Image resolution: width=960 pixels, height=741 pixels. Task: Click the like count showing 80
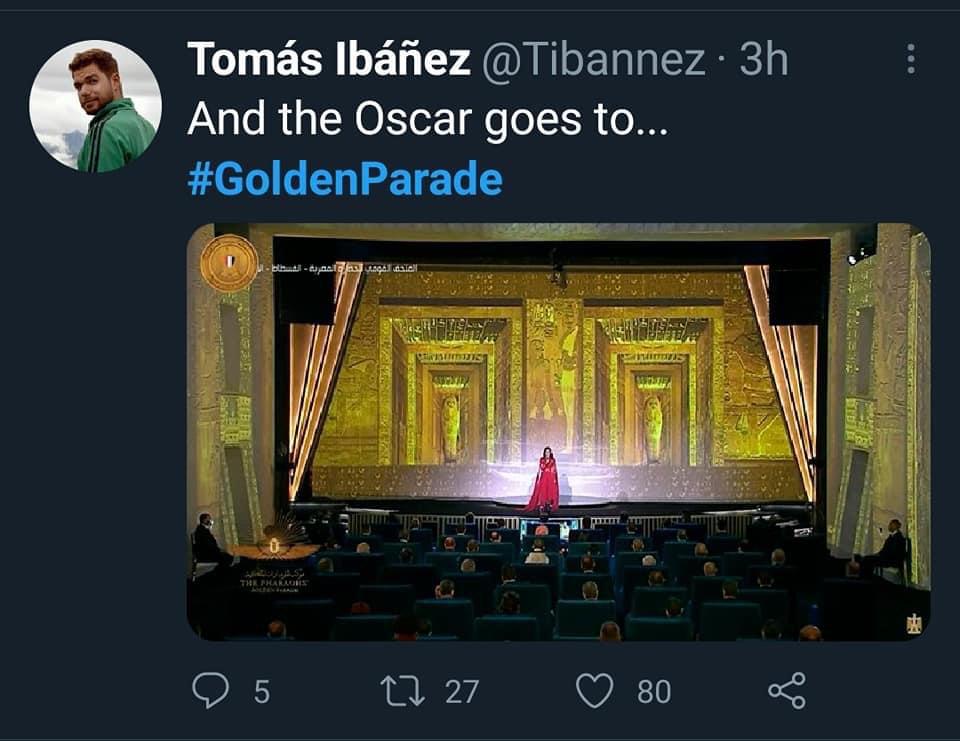(654, 692)
